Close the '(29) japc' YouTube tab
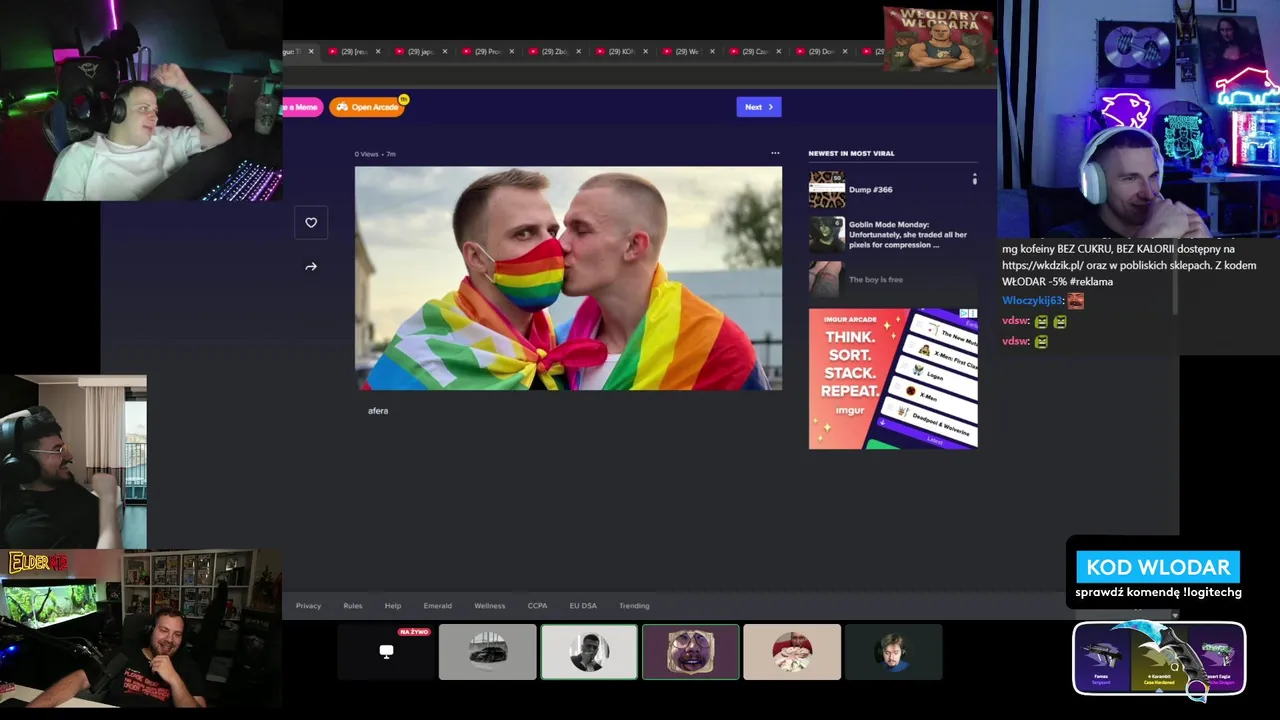The width and height of the screenshot is (1280, 720). pyautogui.click(x=445, y=51)
